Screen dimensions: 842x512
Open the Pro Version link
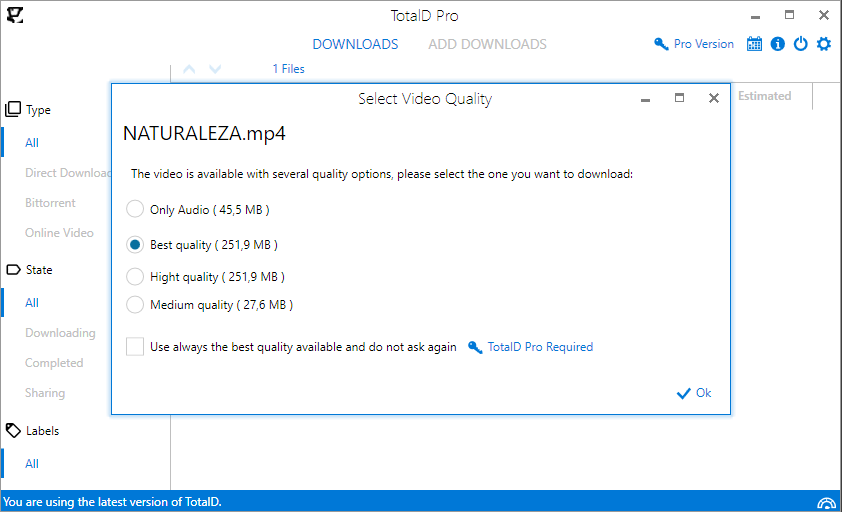tap(703, 44)
